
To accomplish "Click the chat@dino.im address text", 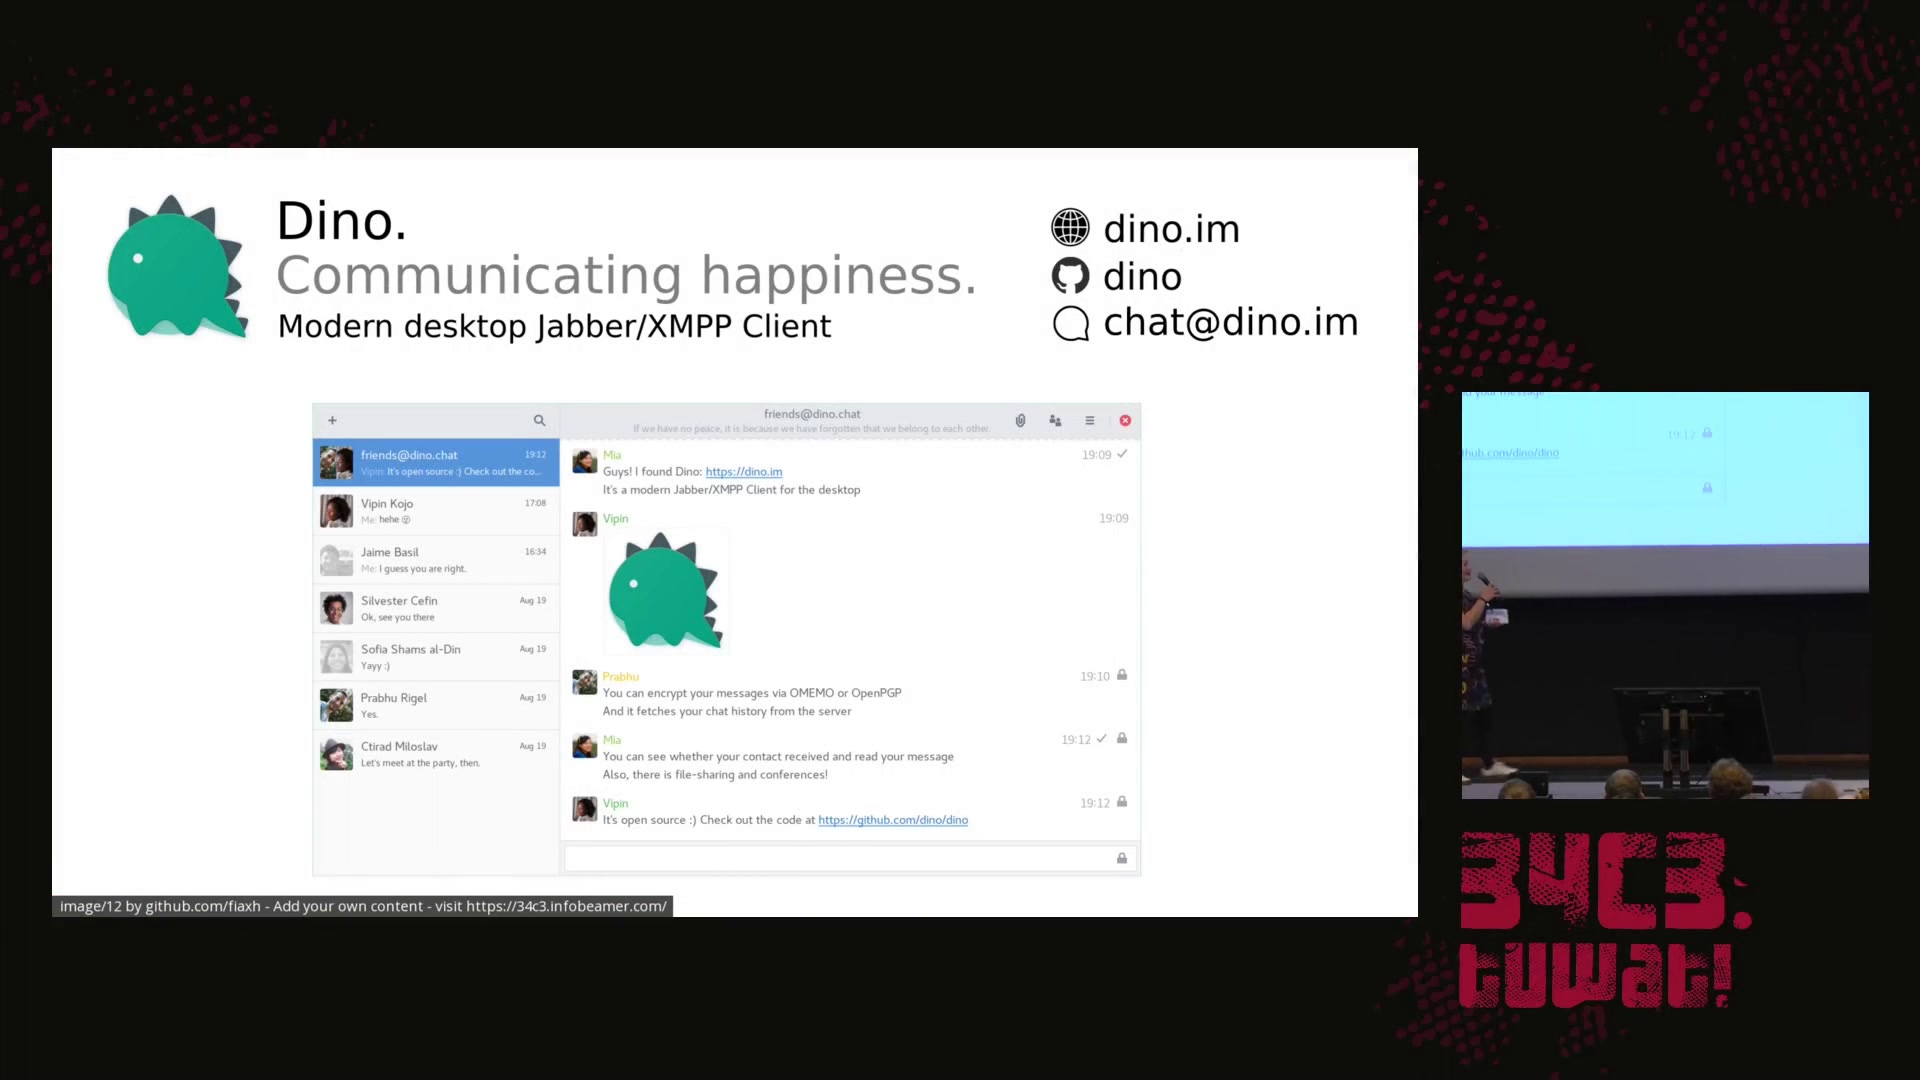I will point(1231,322).
